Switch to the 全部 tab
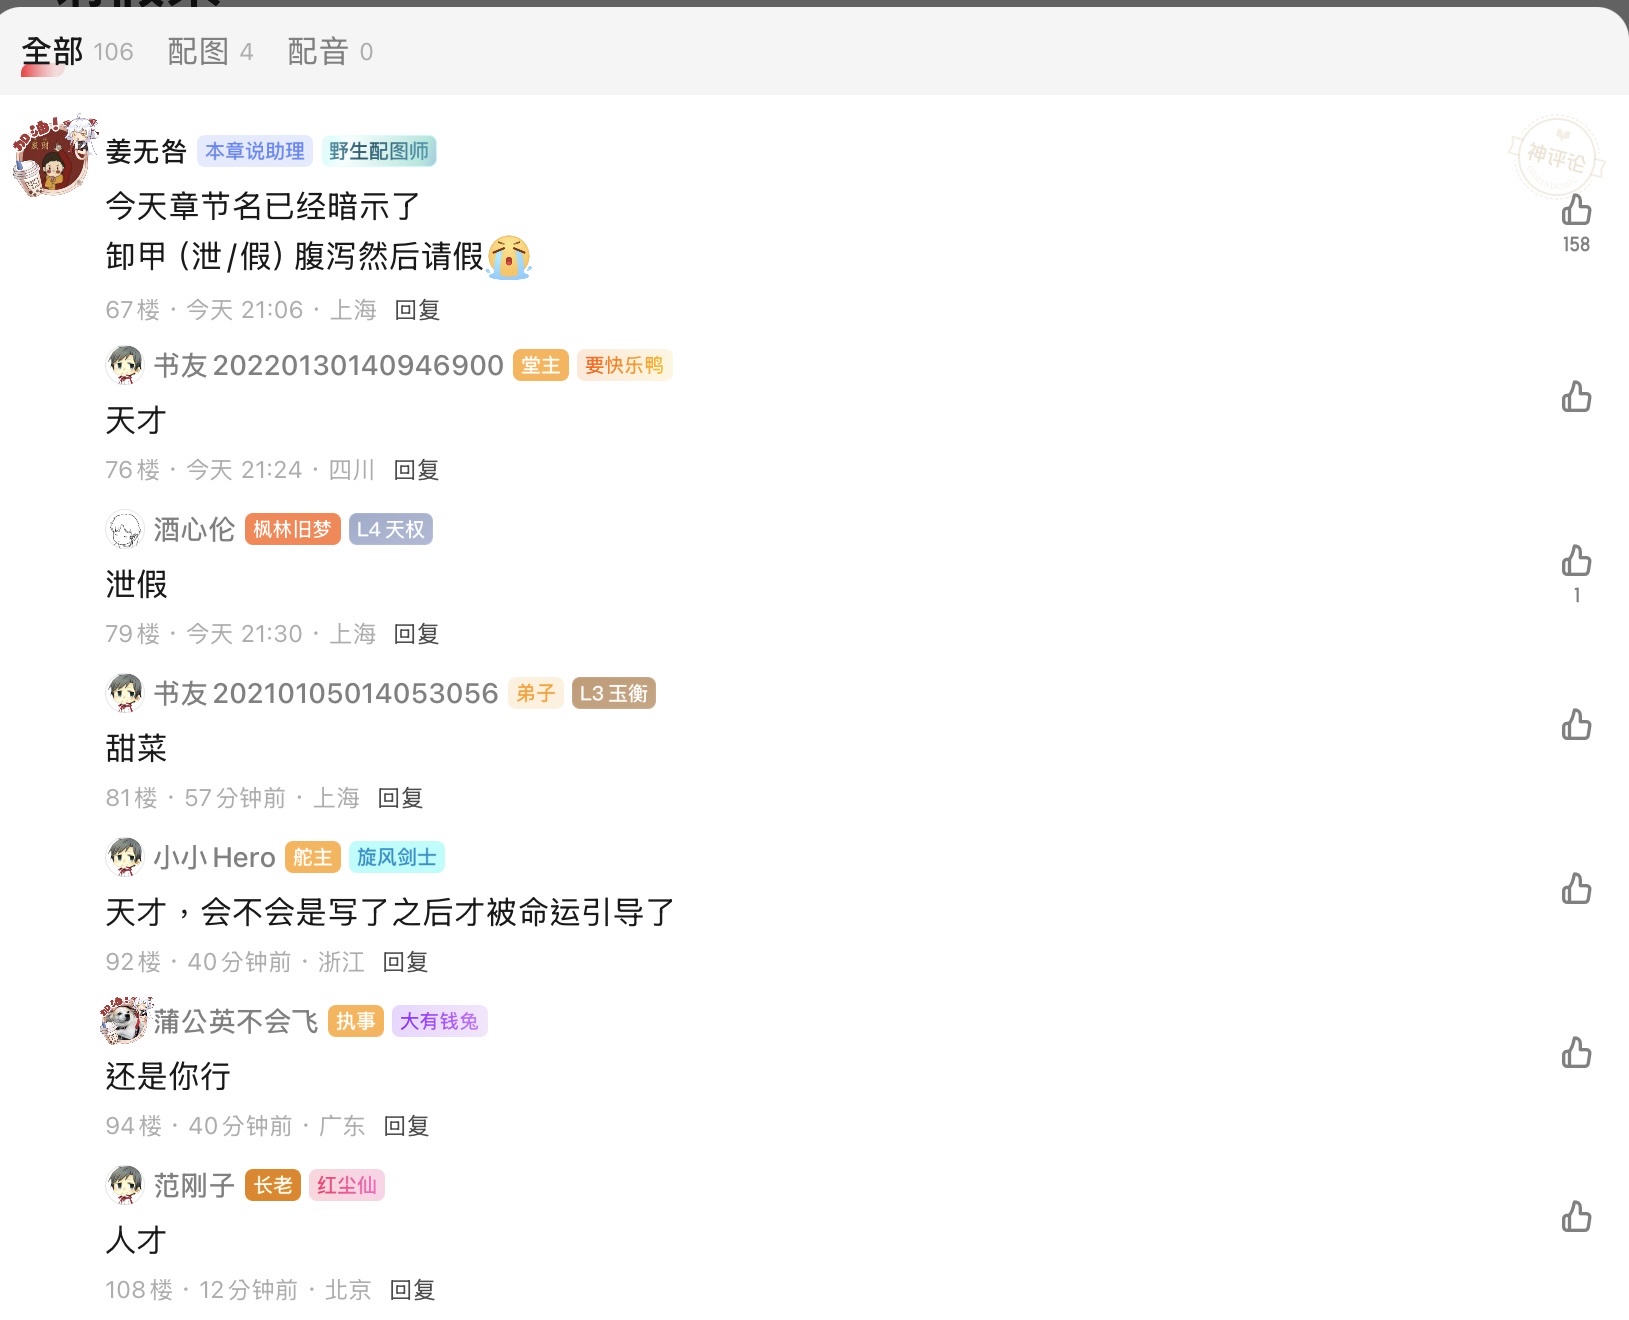Viewport: 1629px width, 1320px height. [53, 52]
